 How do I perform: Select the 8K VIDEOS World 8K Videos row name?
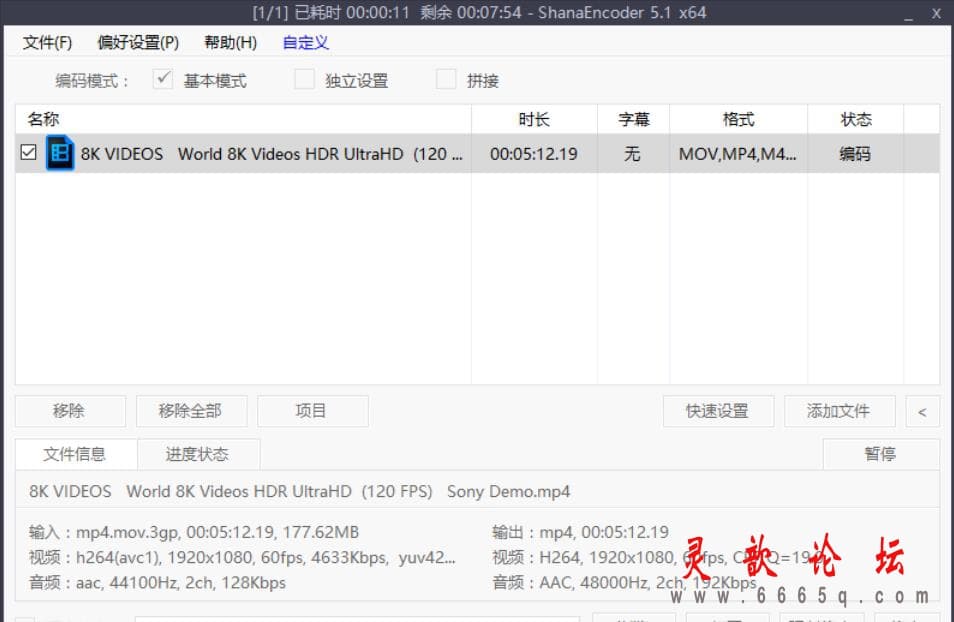(271, 154)
